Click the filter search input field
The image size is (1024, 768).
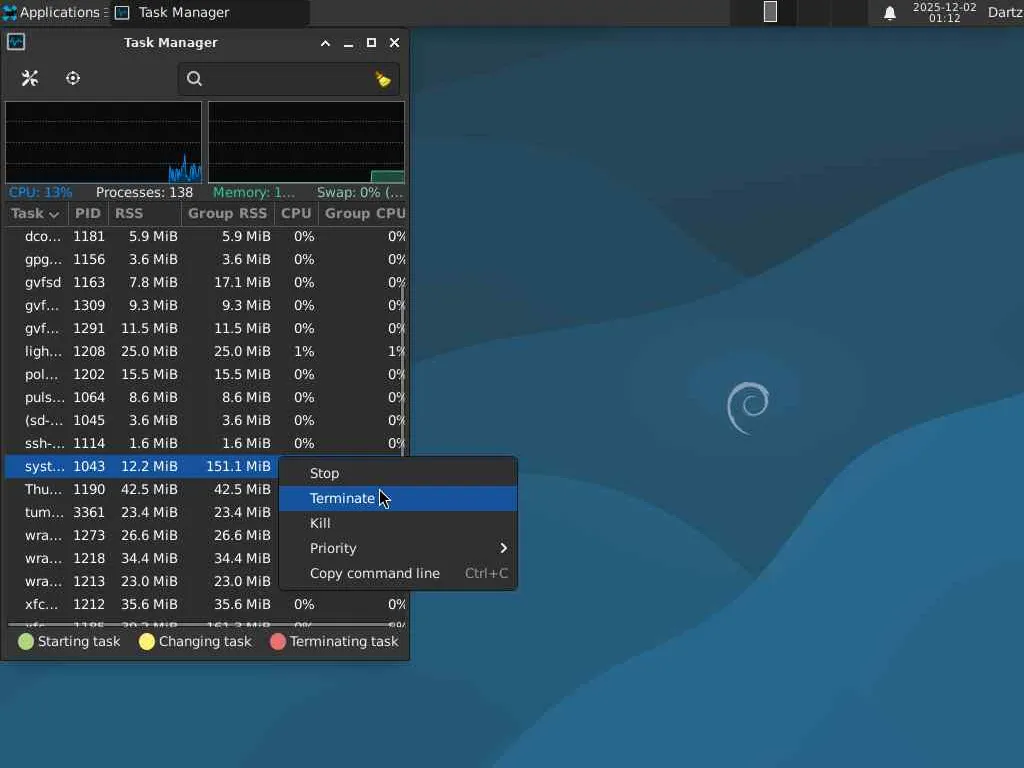(x=288, y=79)
